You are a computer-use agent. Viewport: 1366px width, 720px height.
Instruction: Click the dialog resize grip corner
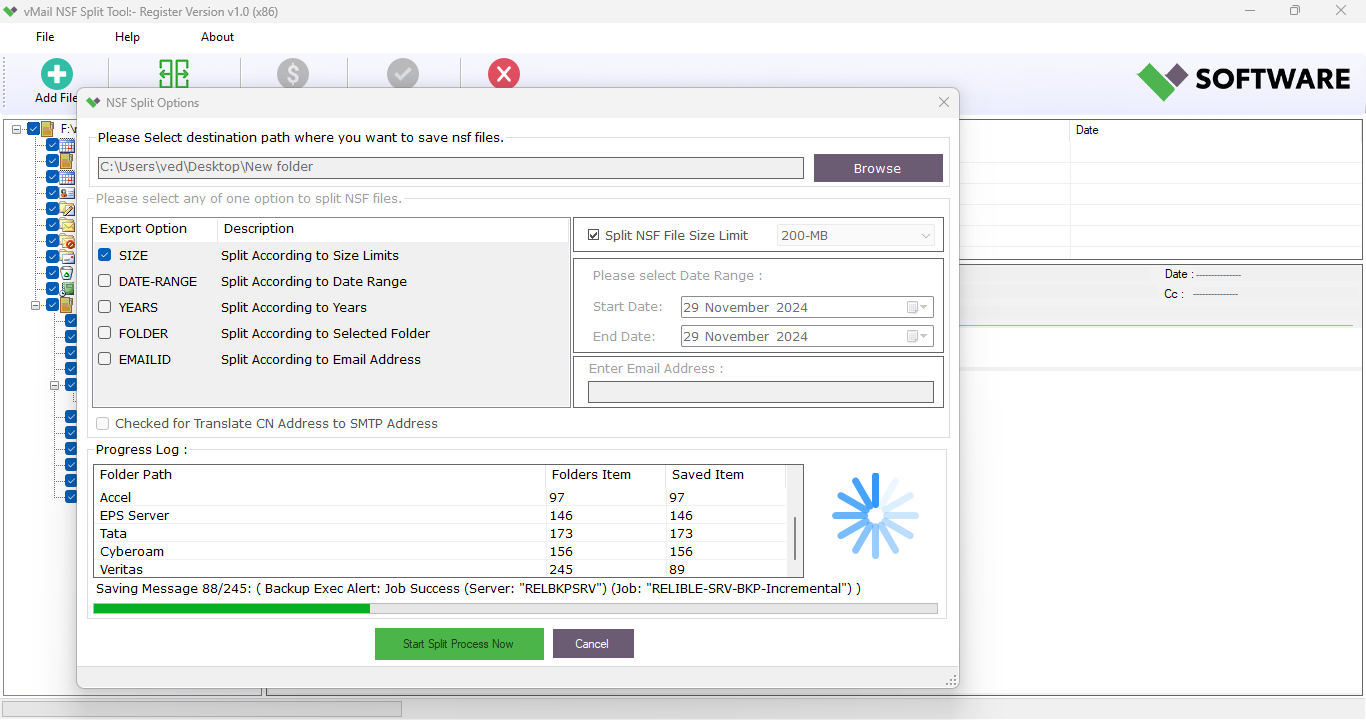pos(951,680)
